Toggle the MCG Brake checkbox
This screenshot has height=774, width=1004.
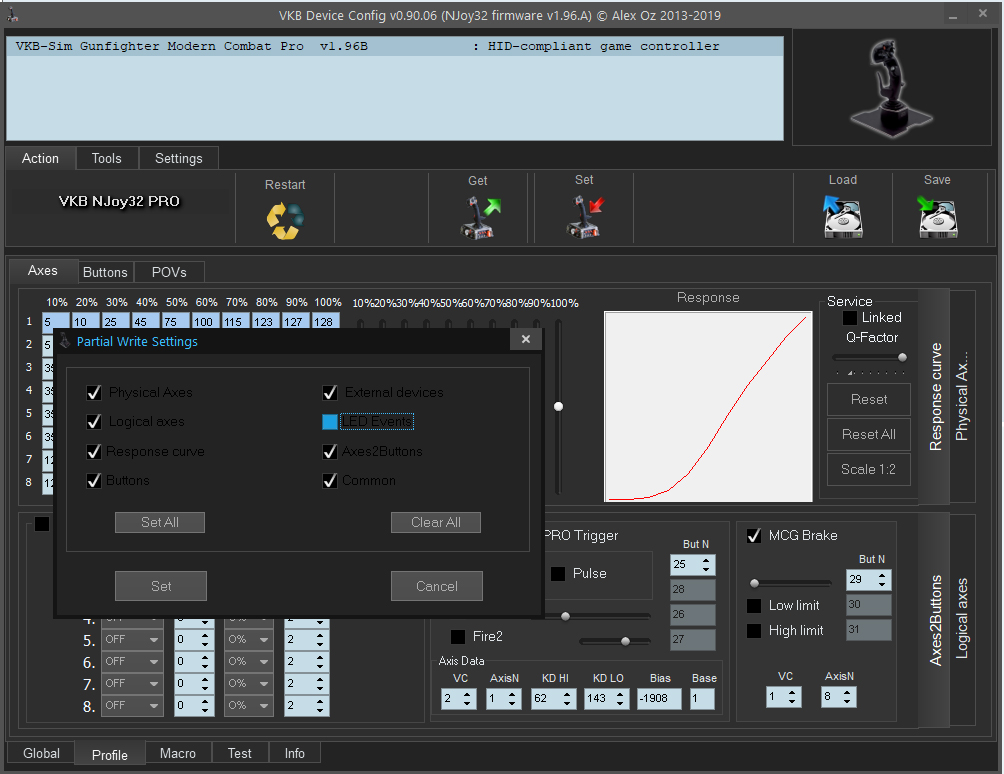pos(755,536)
